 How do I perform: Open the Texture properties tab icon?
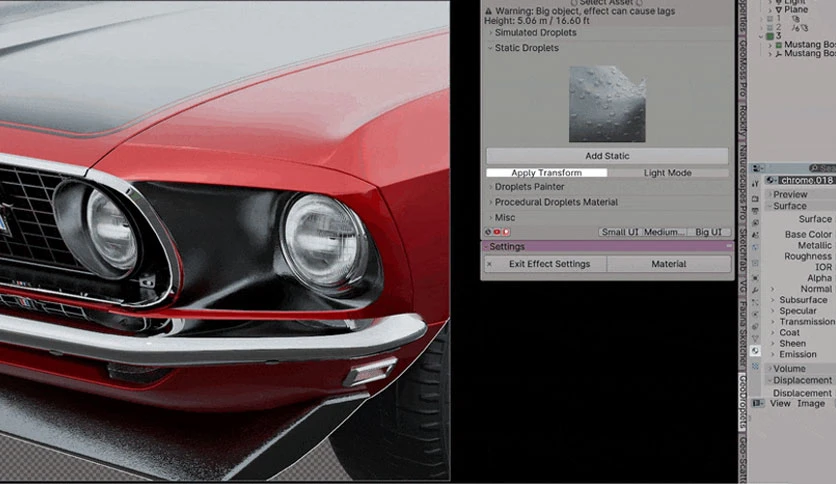(755, 366)
